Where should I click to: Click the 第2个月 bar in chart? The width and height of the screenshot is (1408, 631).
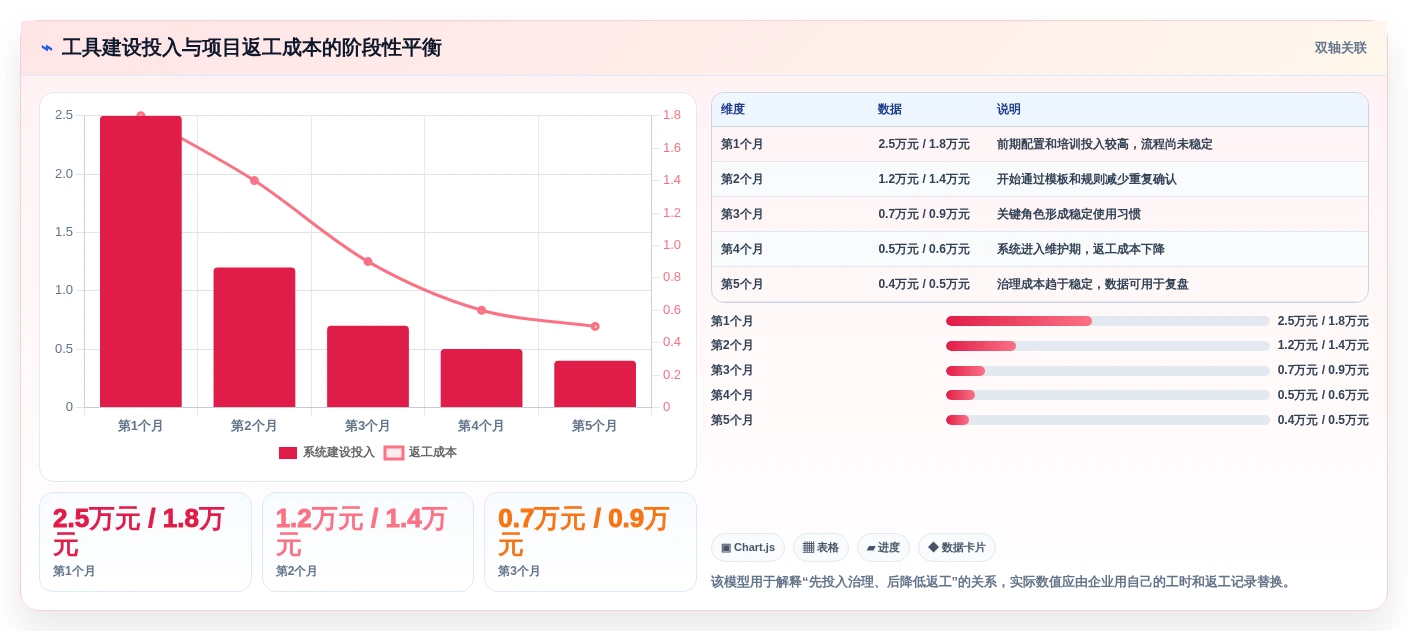point(254,337)
